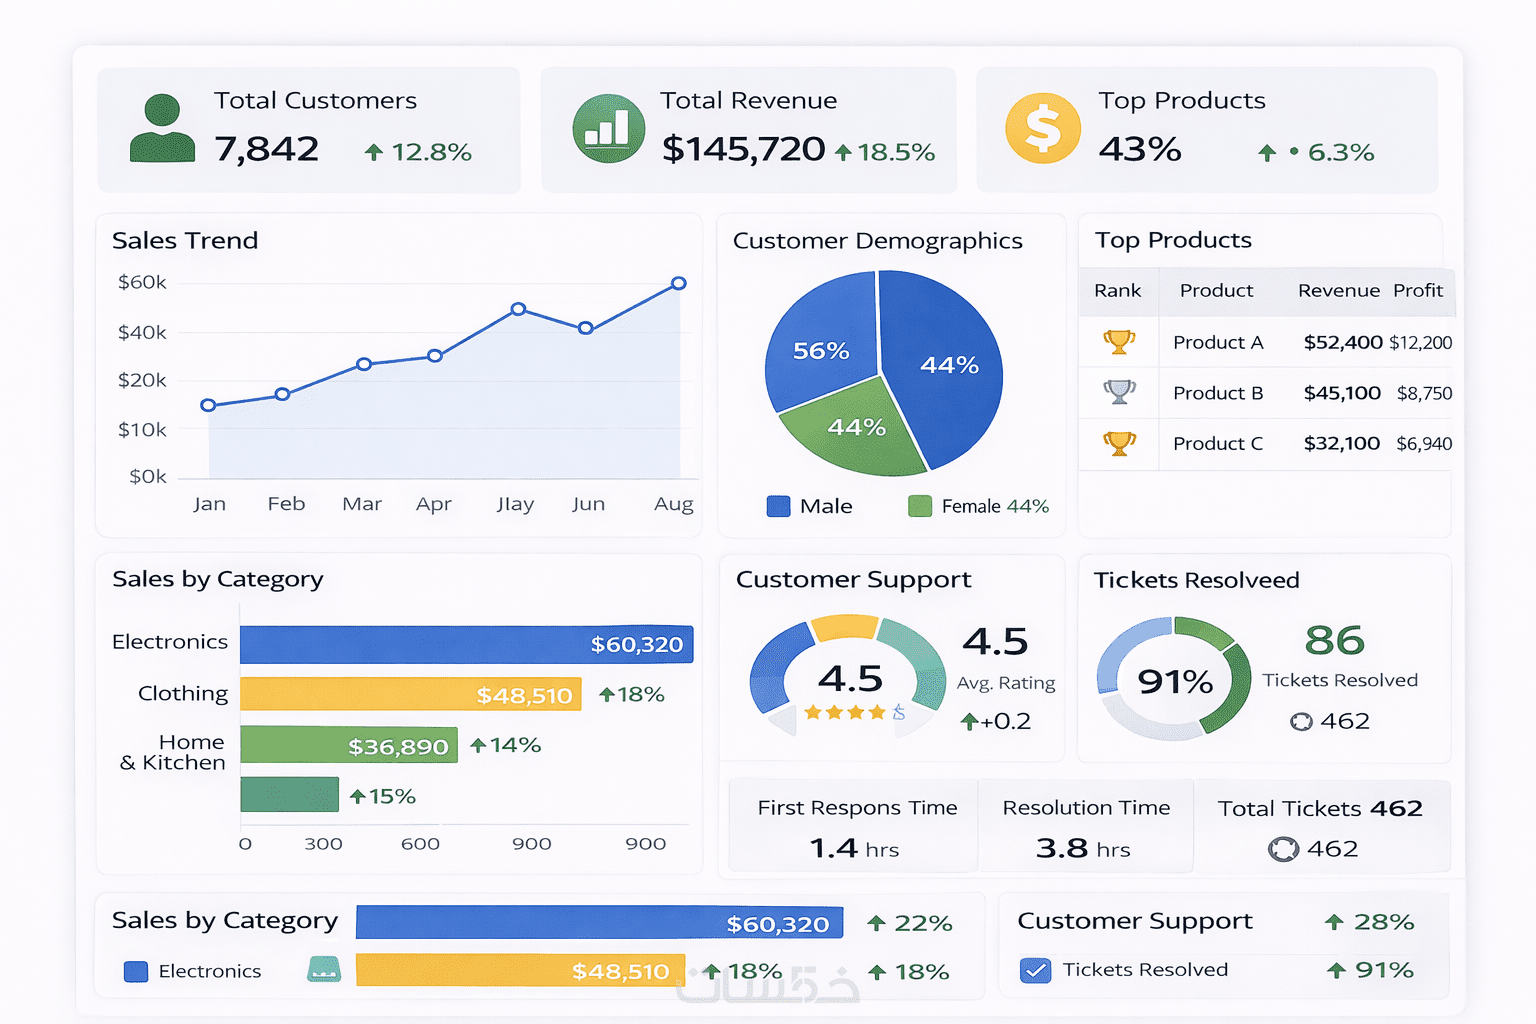Select the Clothing $48,510 yellow bar
The width and height of the screenshot is (1536, 1024).
411,694
